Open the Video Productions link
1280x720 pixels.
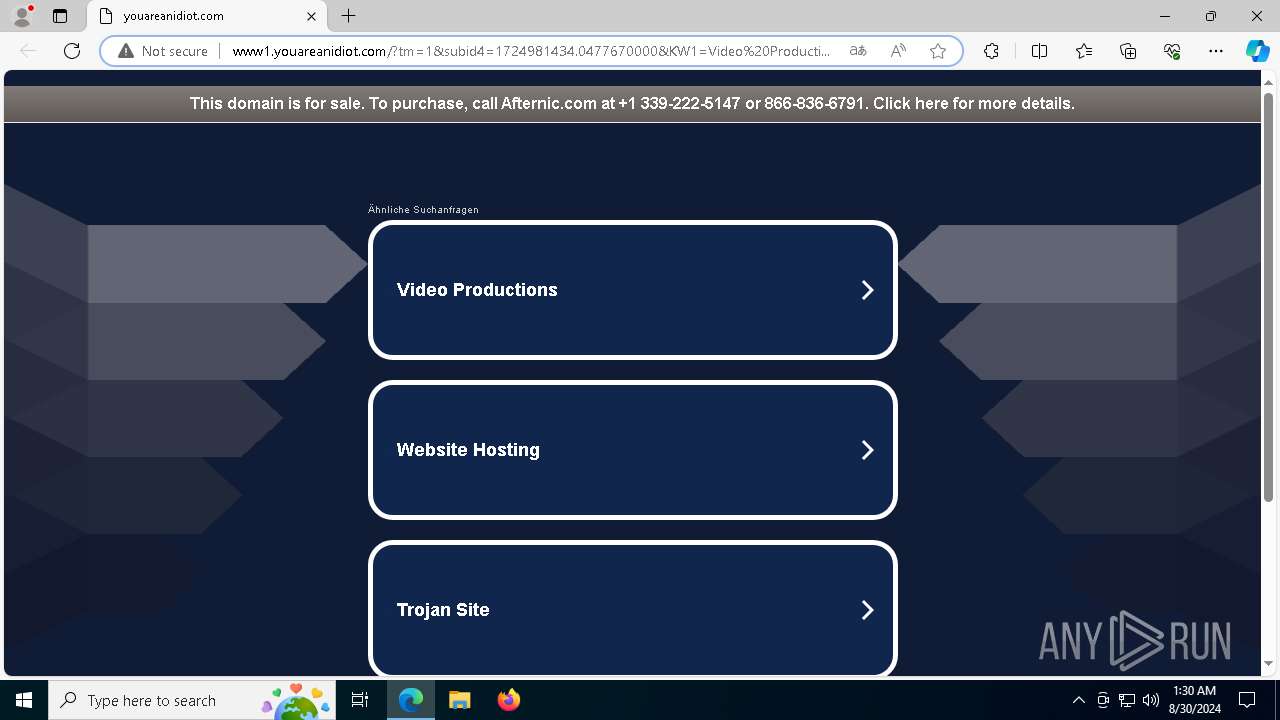[x=633, y=290]
